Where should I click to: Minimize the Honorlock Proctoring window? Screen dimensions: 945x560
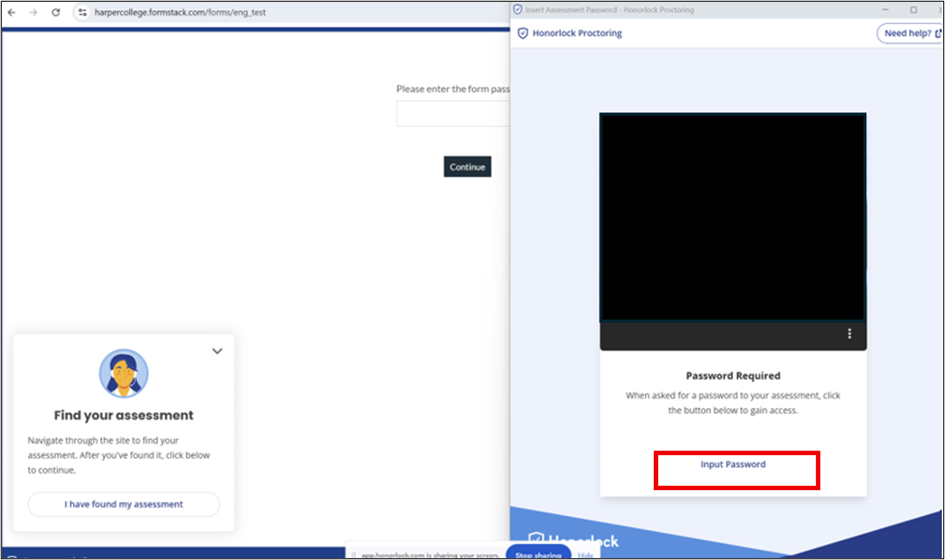[x=883, y=9]
